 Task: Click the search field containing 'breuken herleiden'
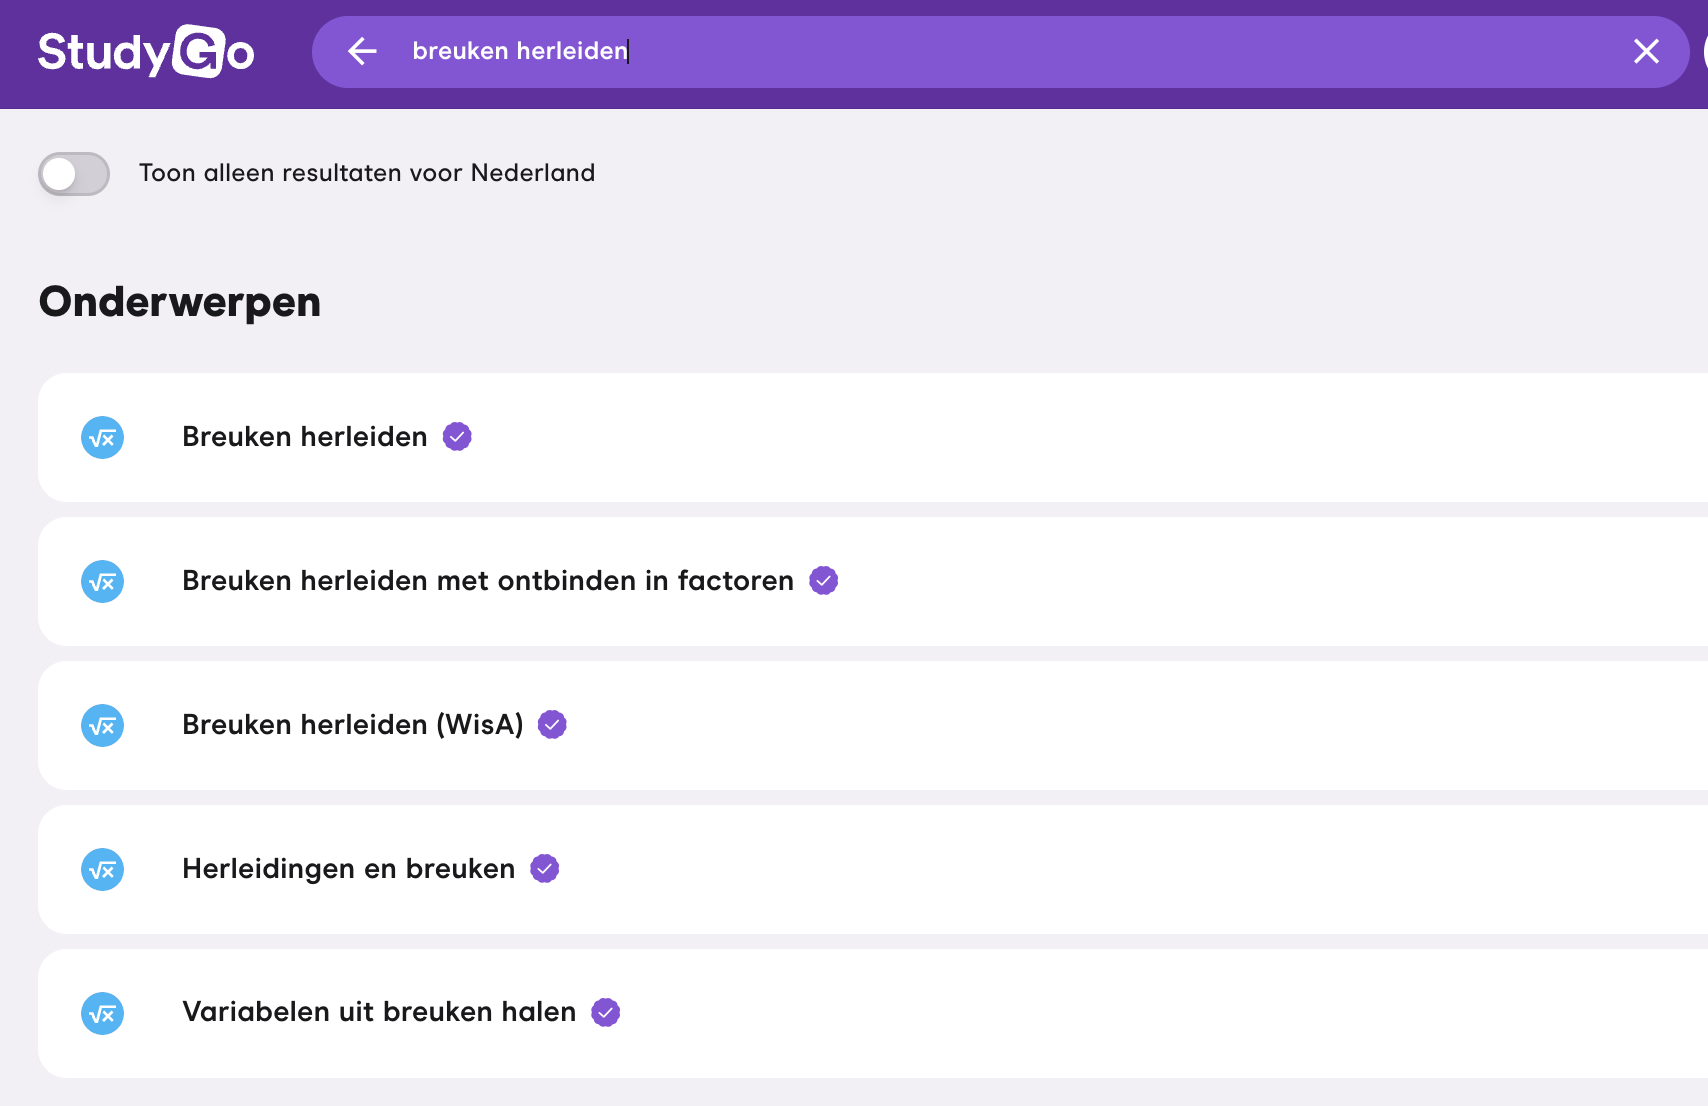pos(1000,52)
